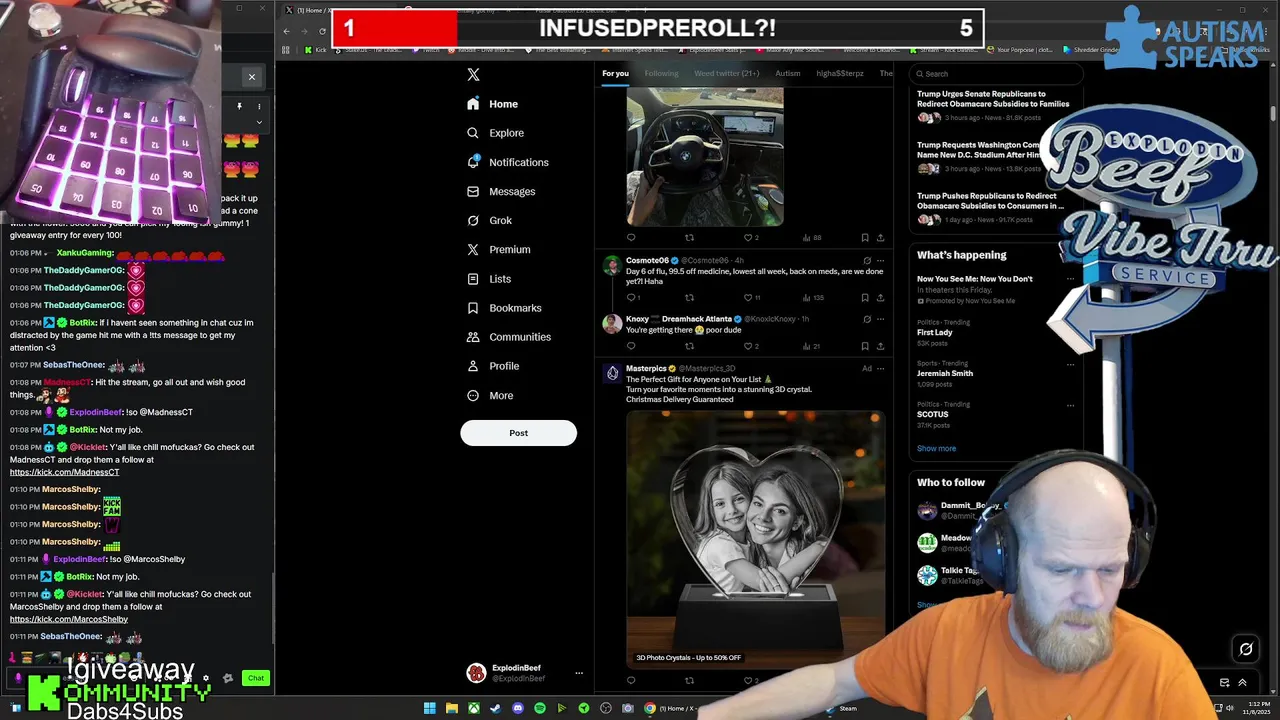Open the BMW steering wheel video thumbnail

(x=705, y=156)
